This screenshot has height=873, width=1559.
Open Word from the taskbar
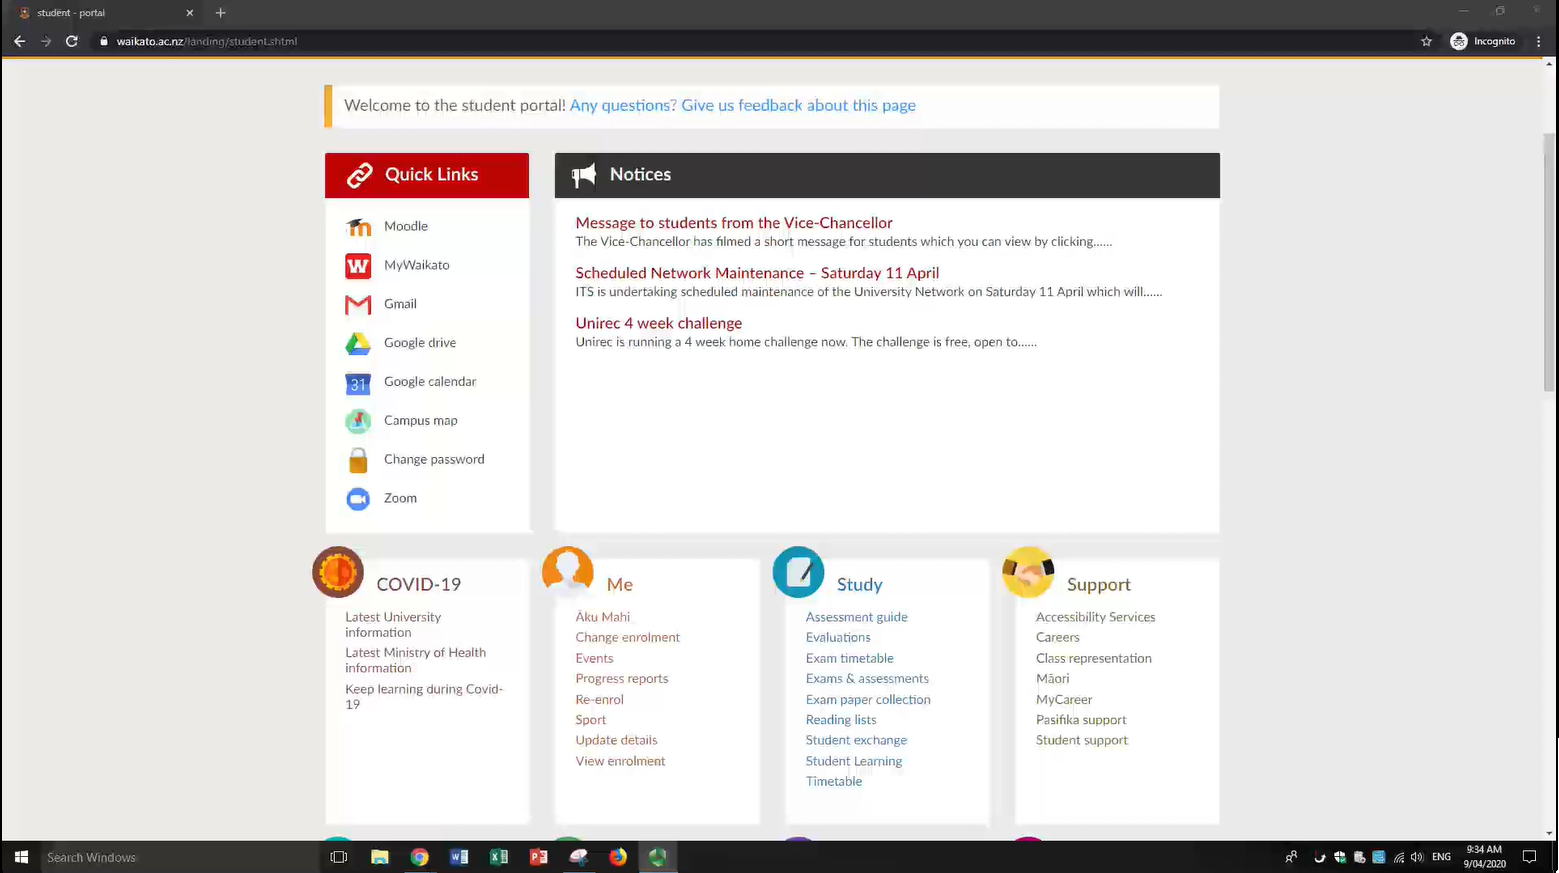tap(459, 857)
